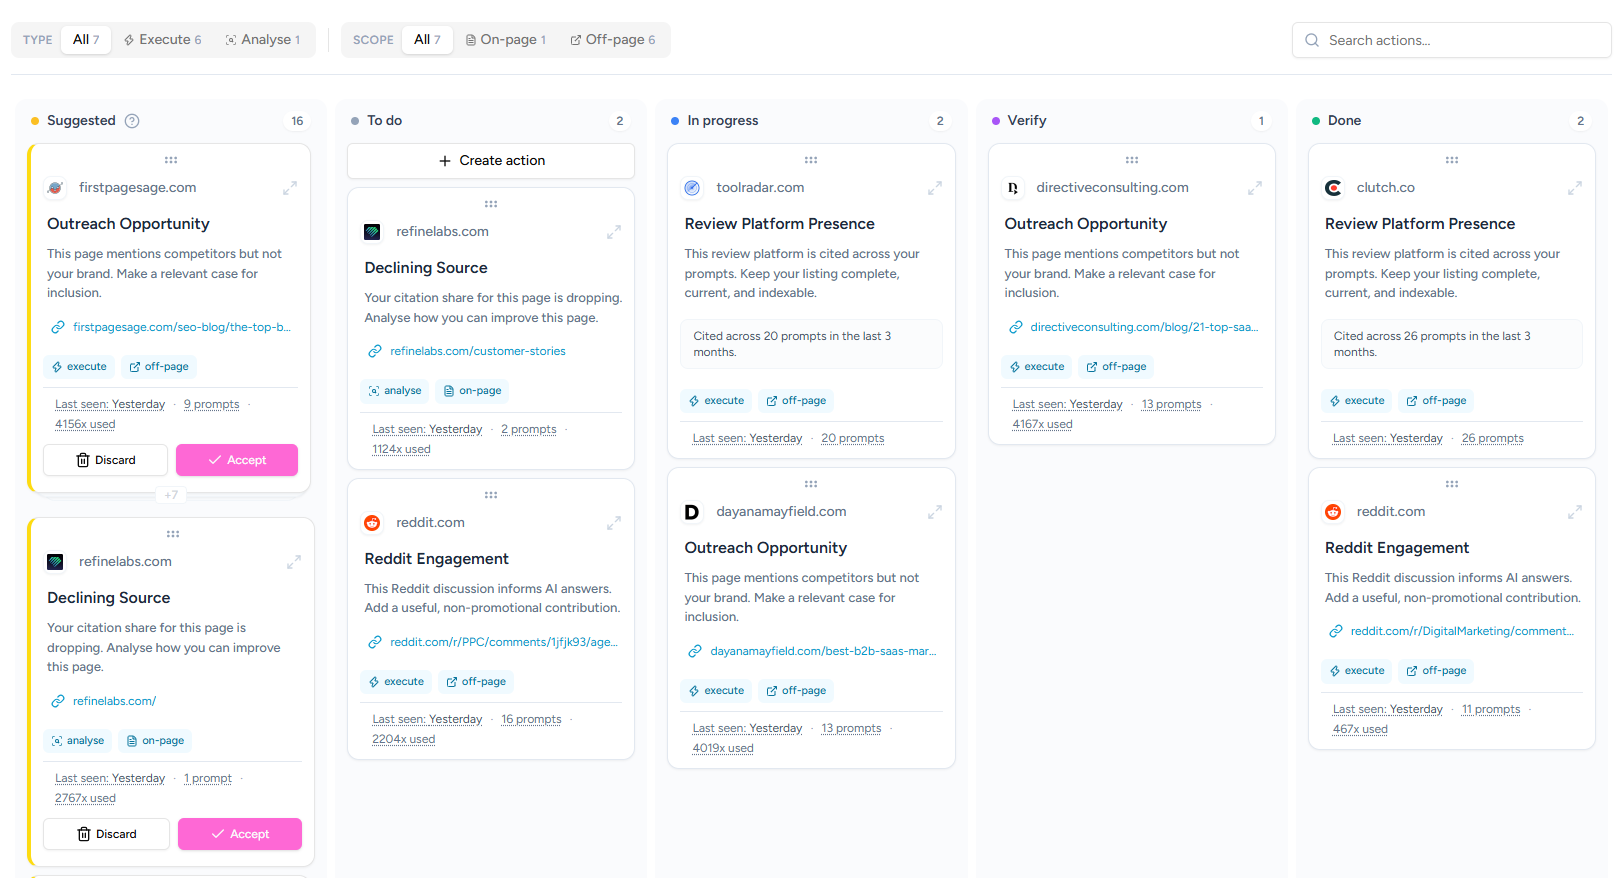Discard the refinelabs.com suggestion

click(107, 834)
